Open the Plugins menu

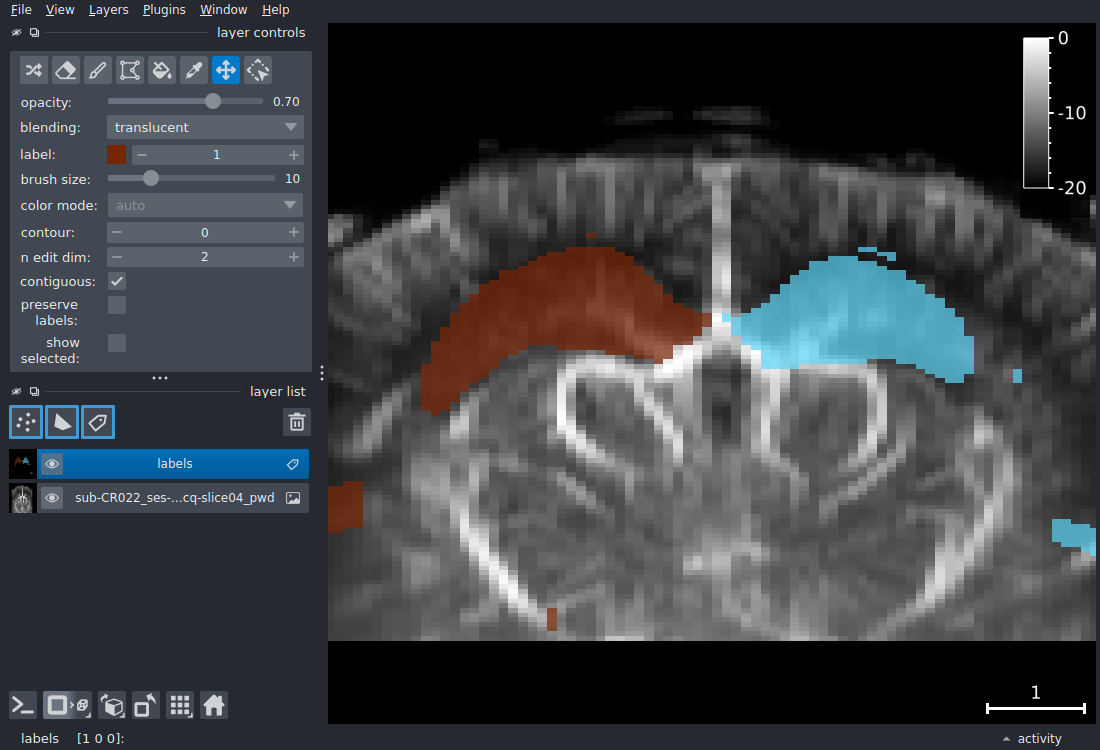(x=164, y=10)
